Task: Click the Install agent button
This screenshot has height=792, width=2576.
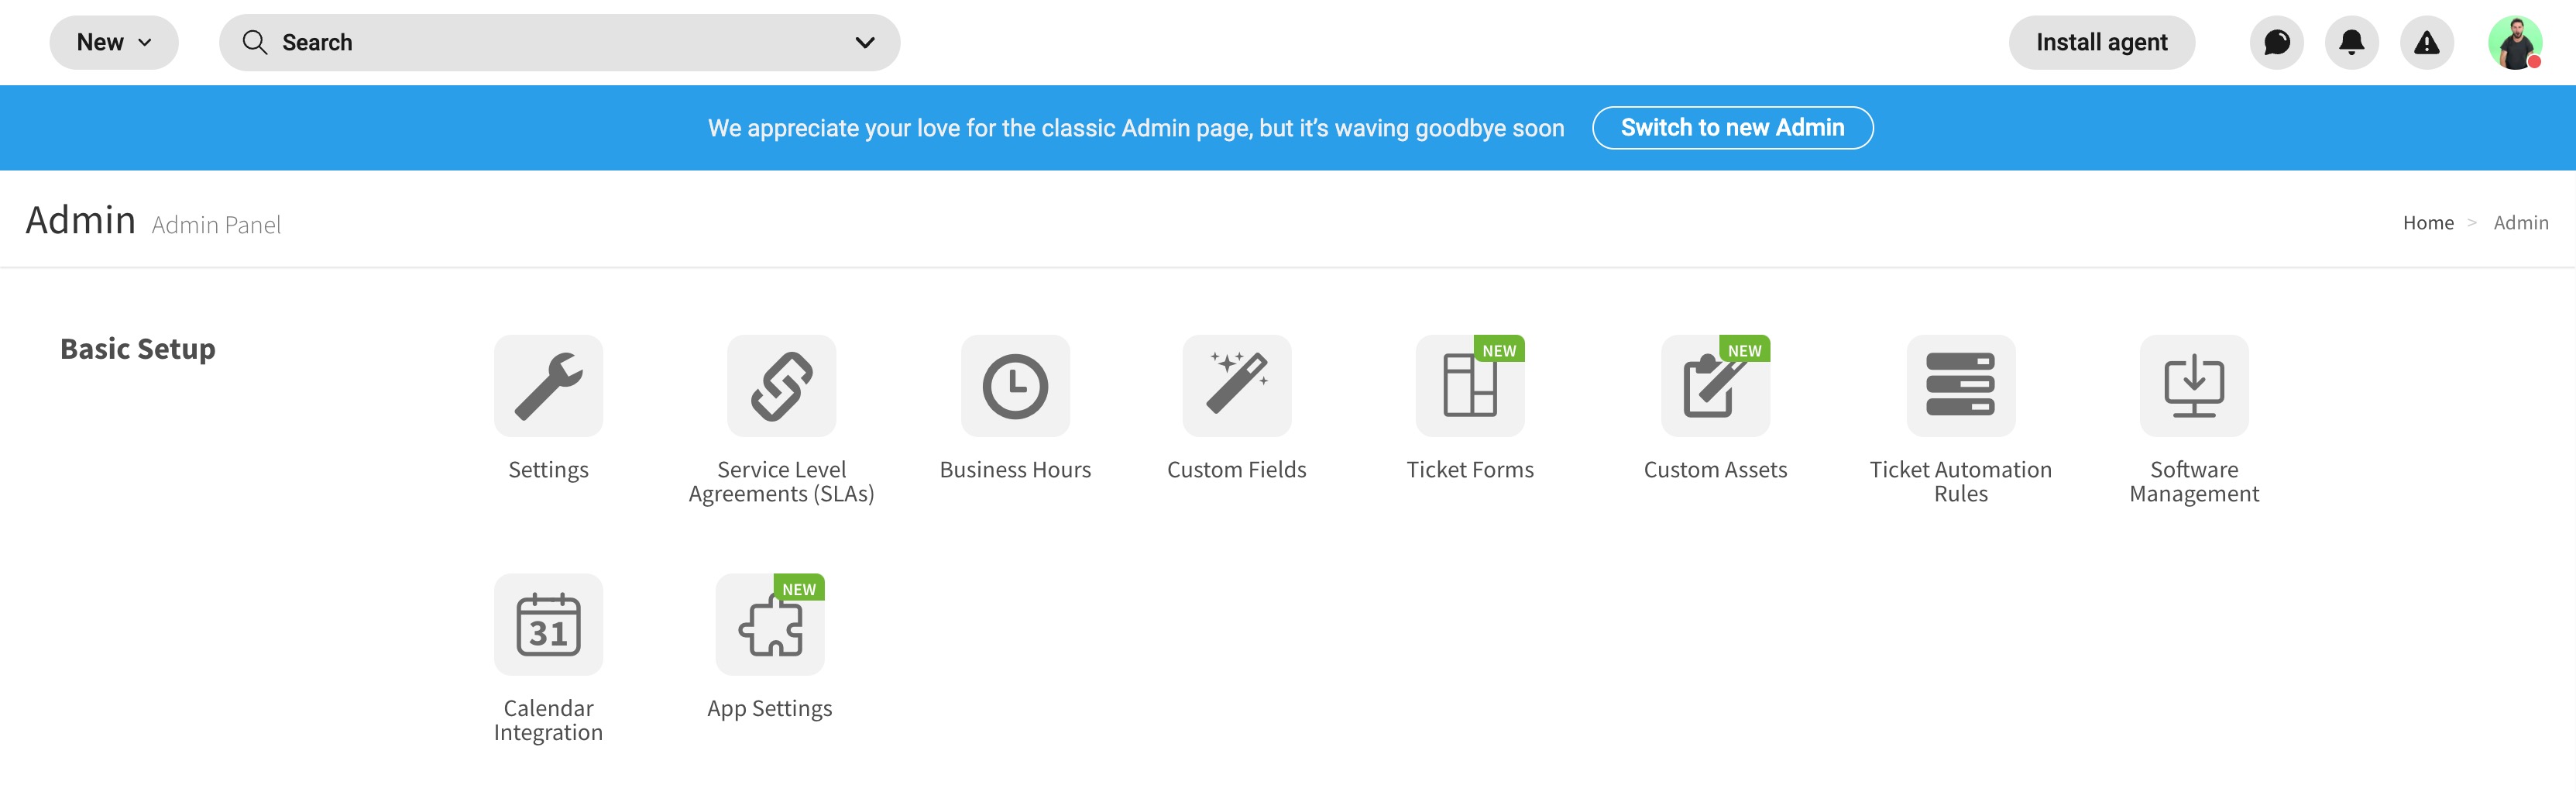Action: click(x=2102, y=42)
